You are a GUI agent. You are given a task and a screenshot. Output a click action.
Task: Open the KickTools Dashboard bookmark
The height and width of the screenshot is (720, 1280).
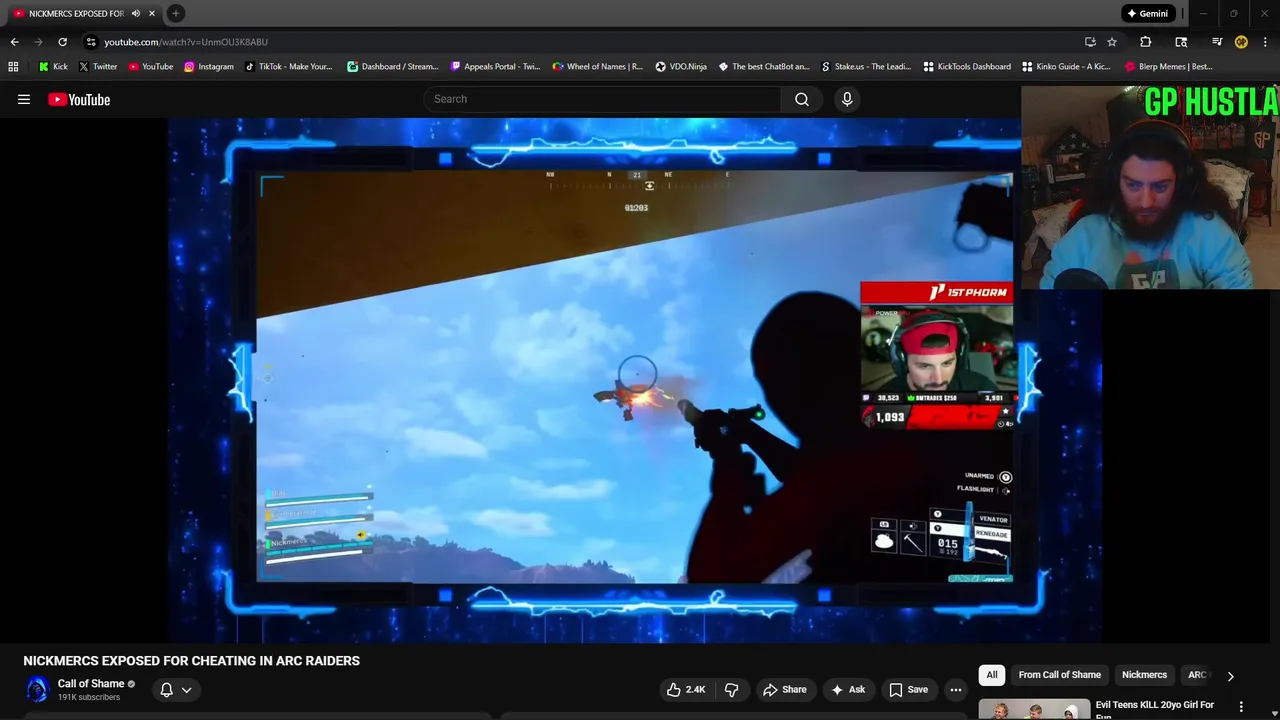967,67
